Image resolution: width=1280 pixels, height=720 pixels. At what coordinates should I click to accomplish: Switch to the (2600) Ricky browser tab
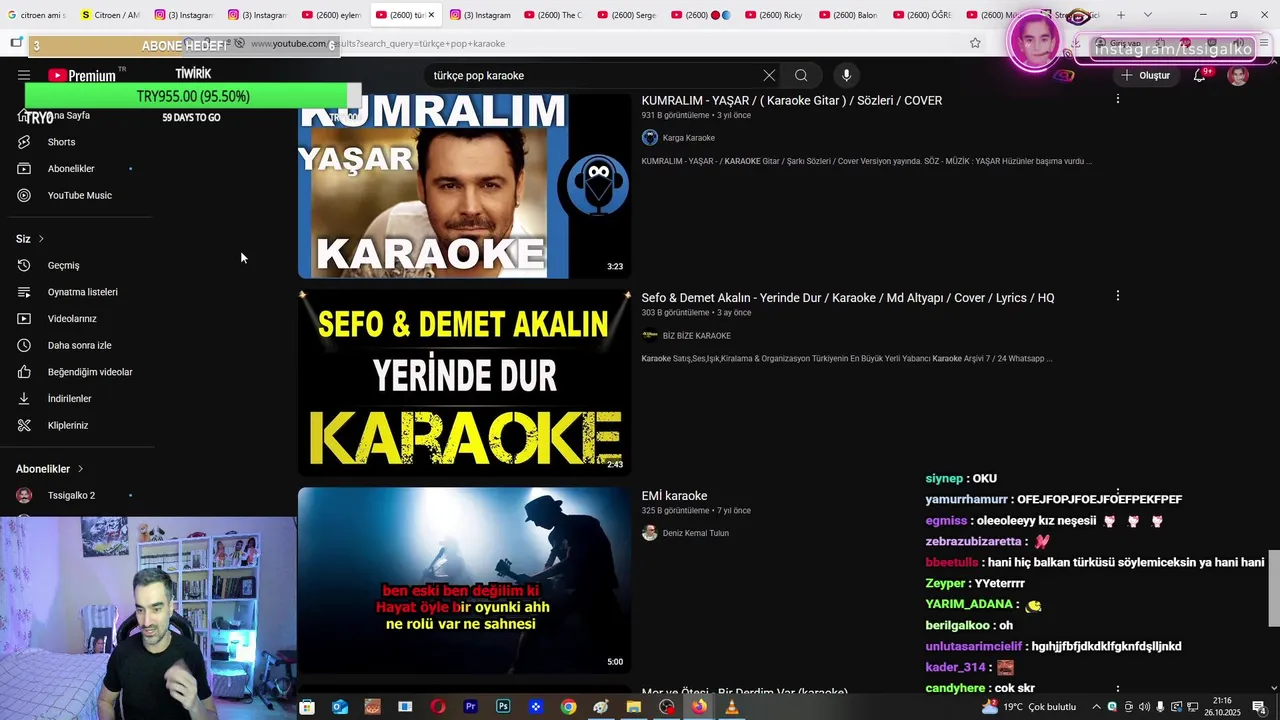[x=773, y=15]
